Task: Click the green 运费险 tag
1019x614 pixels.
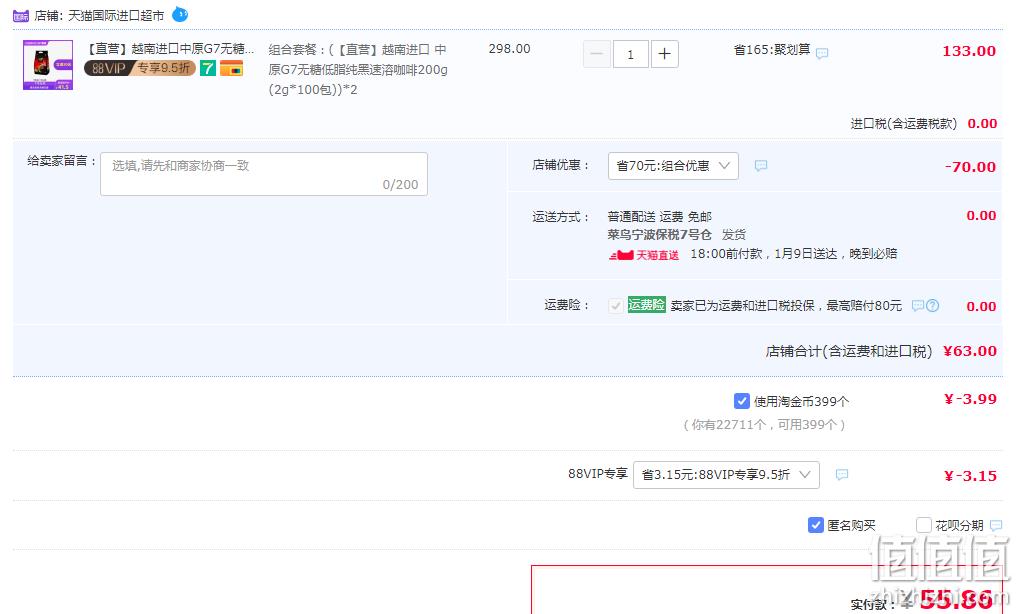Action: tap(647, 305)
